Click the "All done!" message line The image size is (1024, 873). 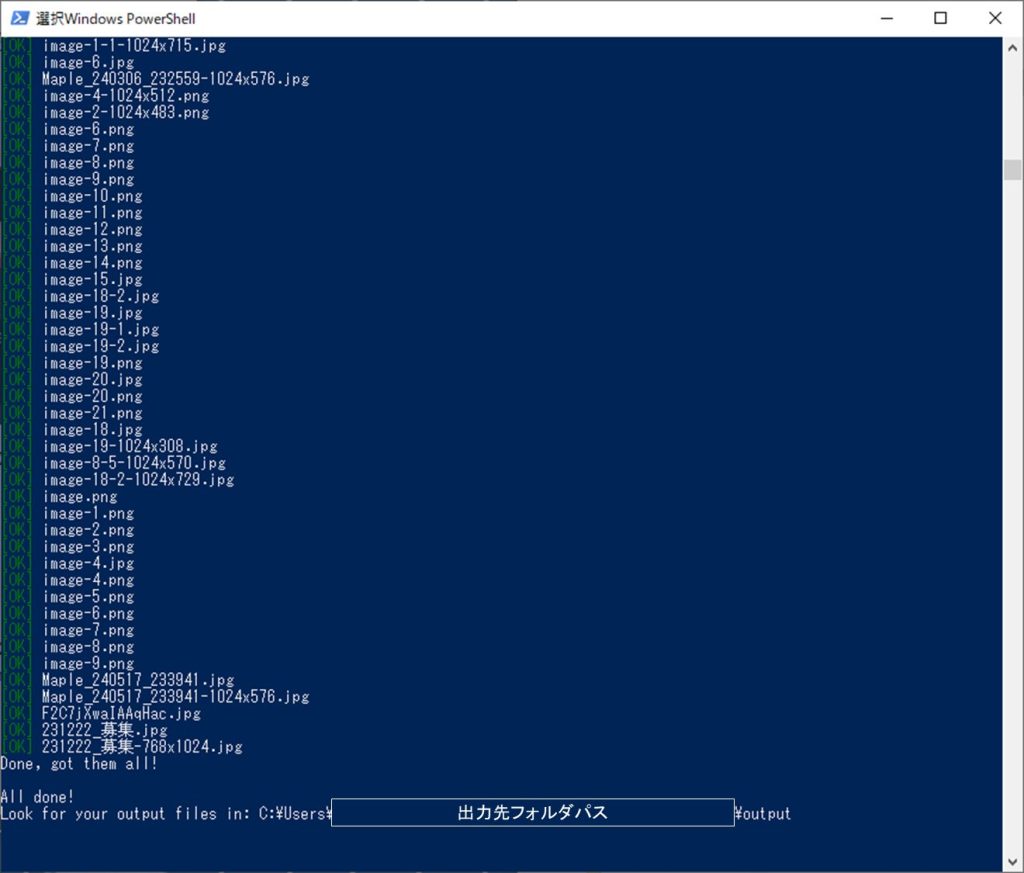coord(38,797)
